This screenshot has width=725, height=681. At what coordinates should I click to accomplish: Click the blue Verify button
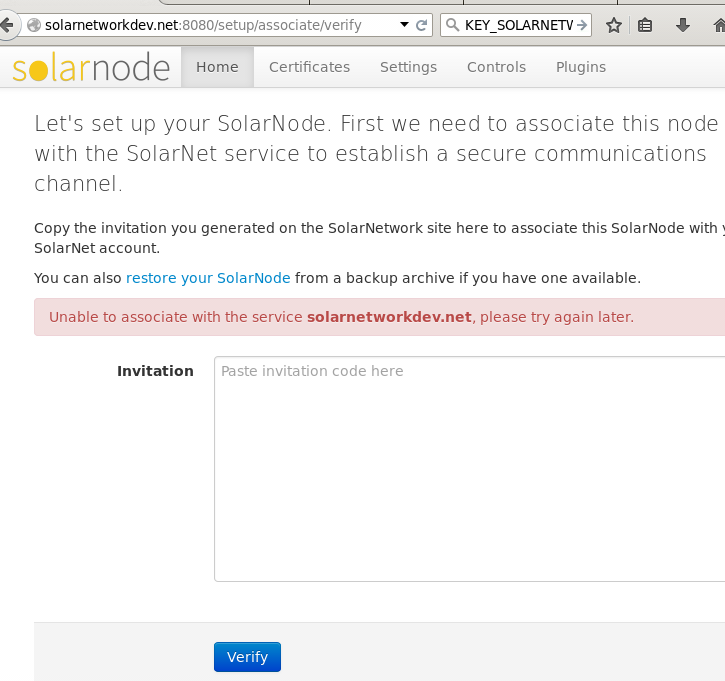pos(247,656)
